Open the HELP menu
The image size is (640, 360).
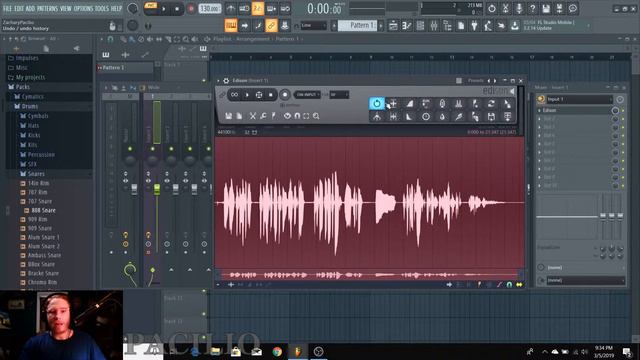pyautogui.click(x=117, y=8)
